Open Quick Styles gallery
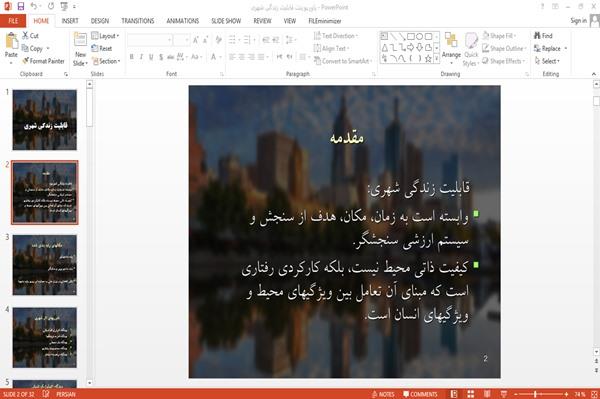This screenshot has height=399, width=600. coord(471,50)
